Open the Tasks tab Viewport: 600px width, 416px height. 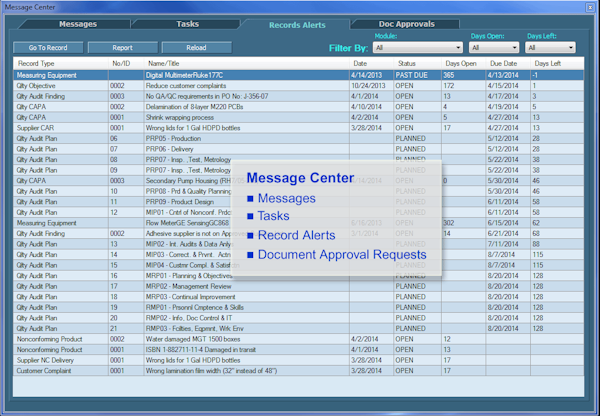point(187,24)
